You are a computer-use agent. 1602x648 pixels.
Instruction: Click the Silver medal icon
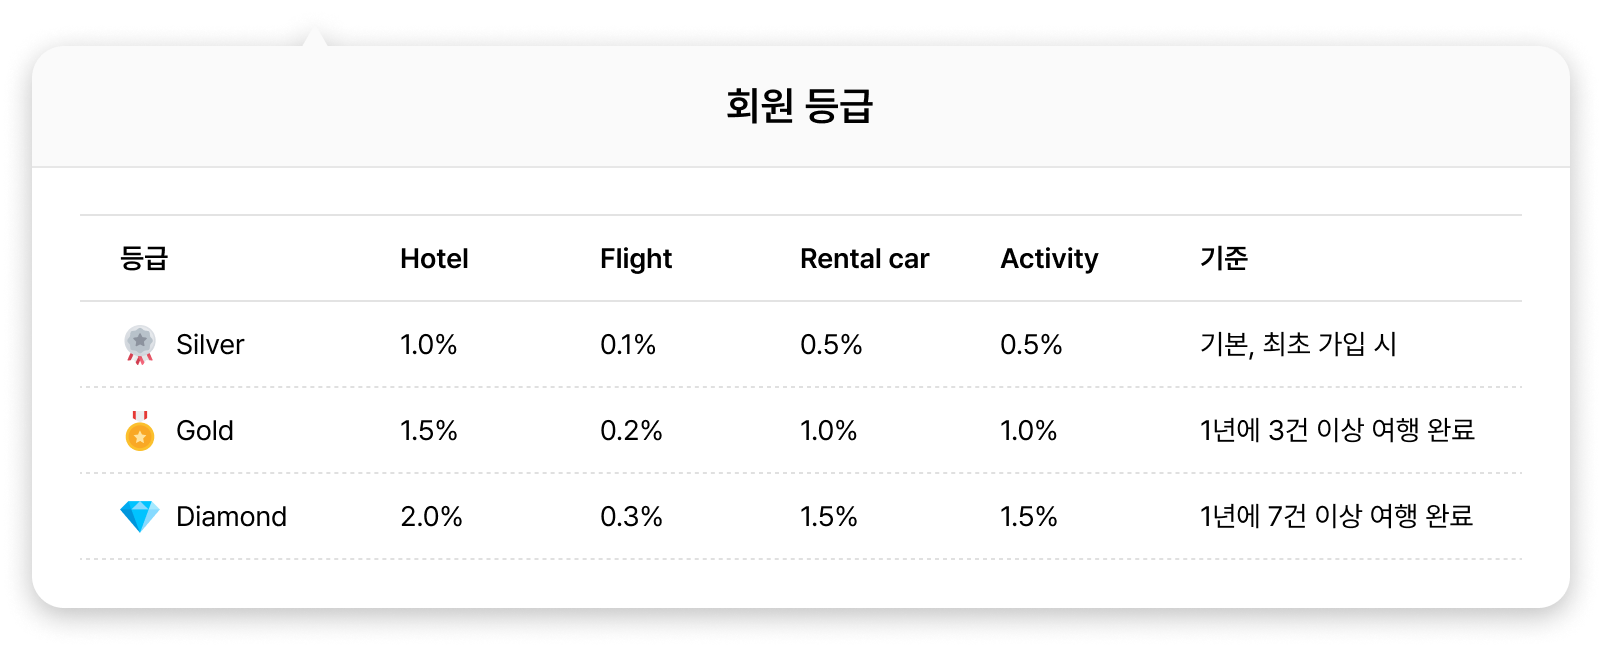[140, 344]
